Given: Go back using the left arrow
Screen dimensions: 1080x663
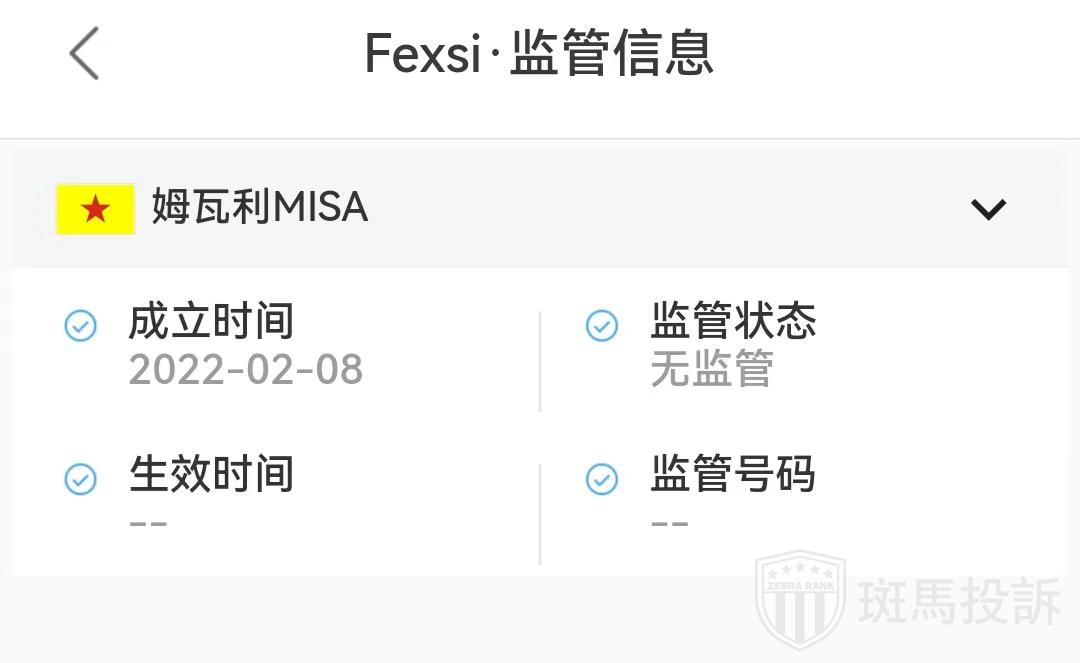Looking at the screenshot, I should pyautogui.click(x=84, y=53).
